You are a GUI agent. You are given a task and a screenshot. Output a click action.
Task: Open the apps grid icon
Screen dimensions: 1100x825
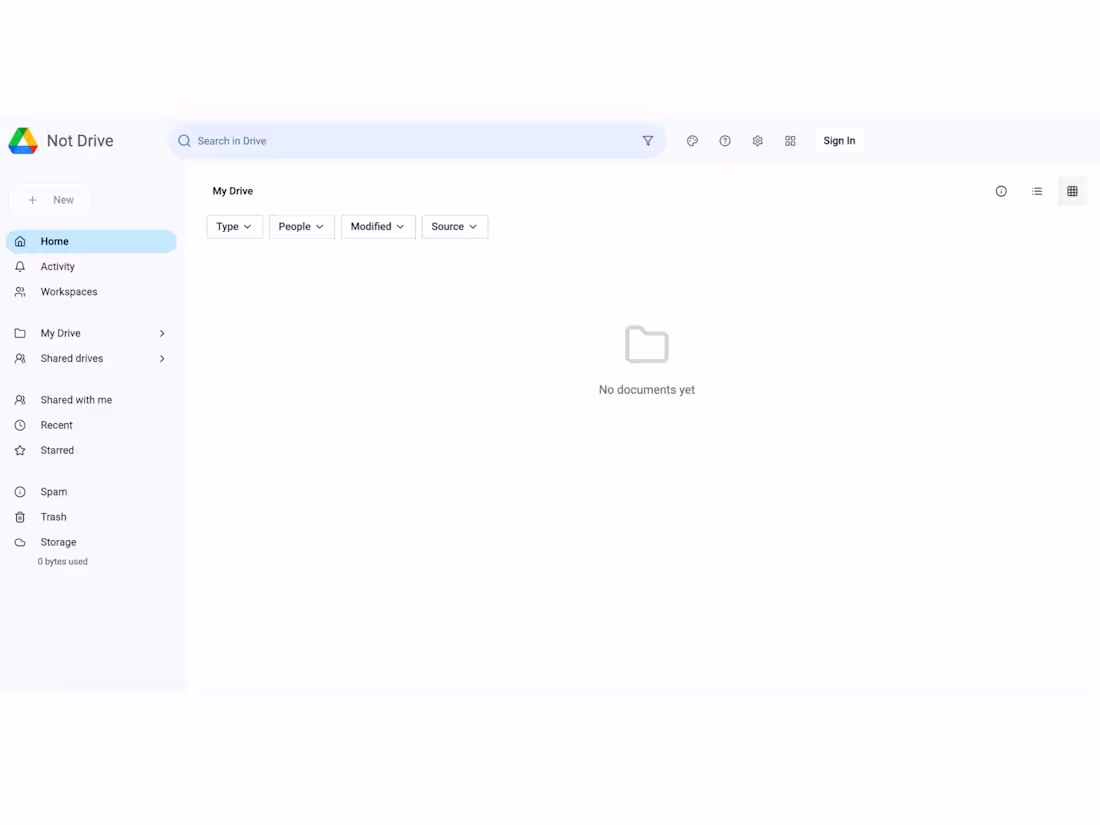790,140
